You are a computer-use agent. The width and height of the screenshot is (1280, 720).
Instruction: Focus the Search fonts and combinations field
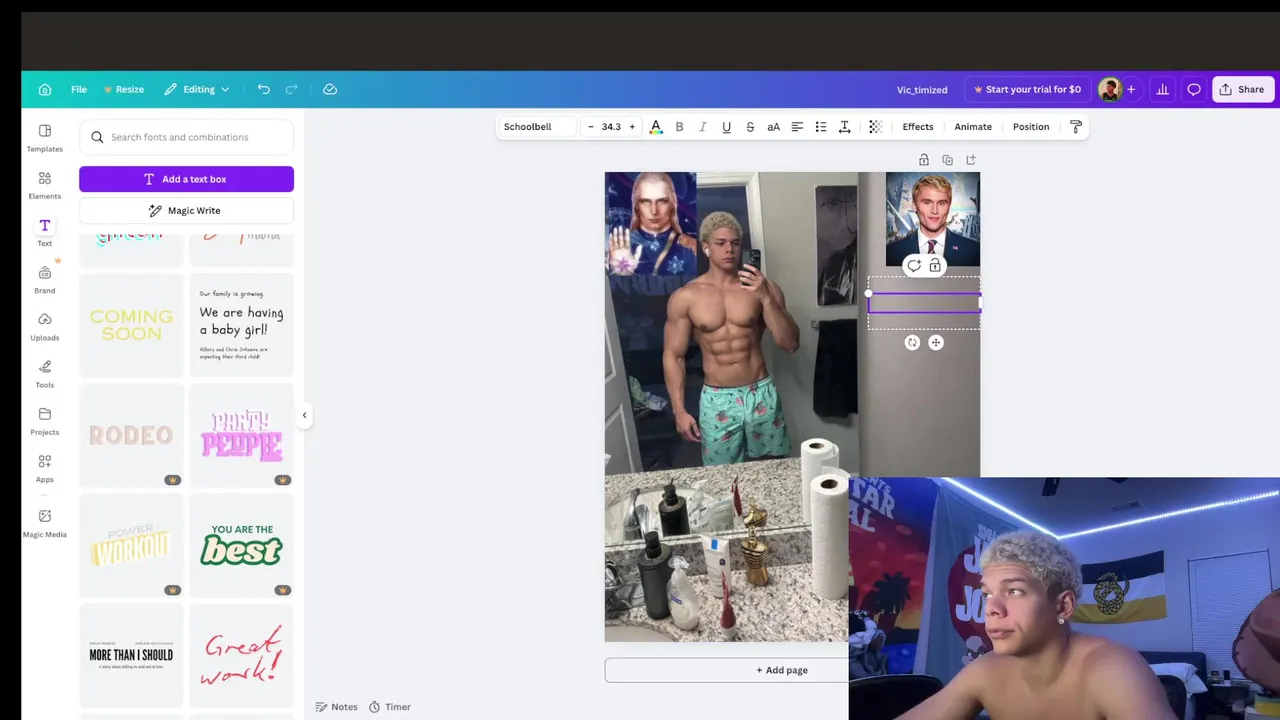point(186,137)
